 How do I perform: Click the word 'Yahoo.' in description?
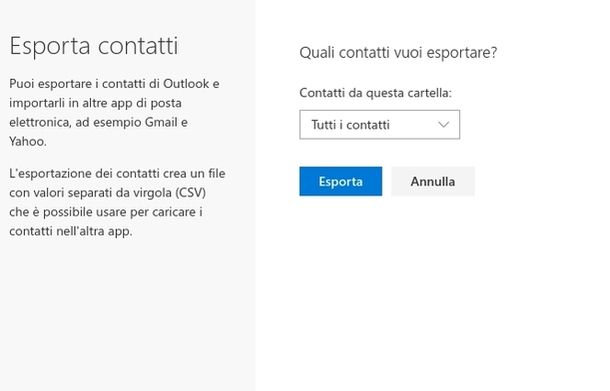point(28,141)
